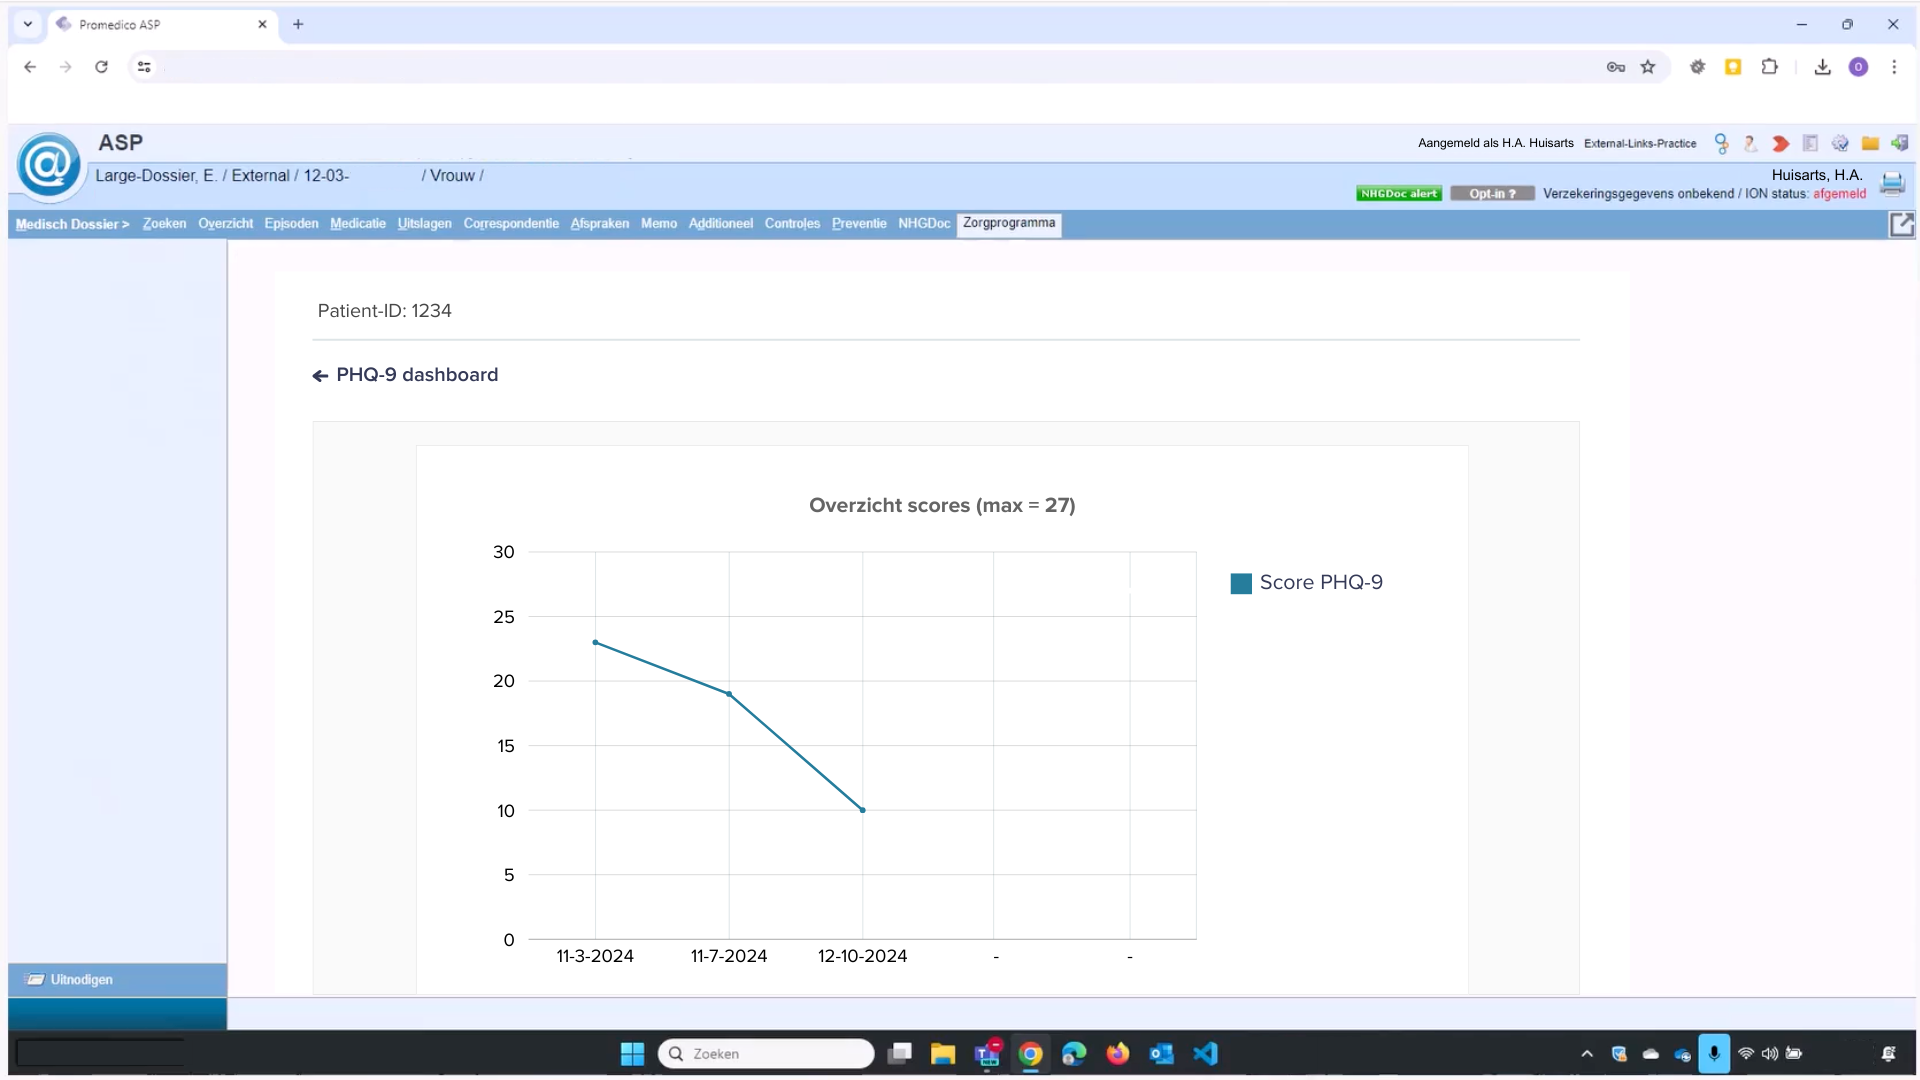Viewport: 1920px width, 1080px height.
Task: Open the Episoden menu item
Action: pos(291,223)
